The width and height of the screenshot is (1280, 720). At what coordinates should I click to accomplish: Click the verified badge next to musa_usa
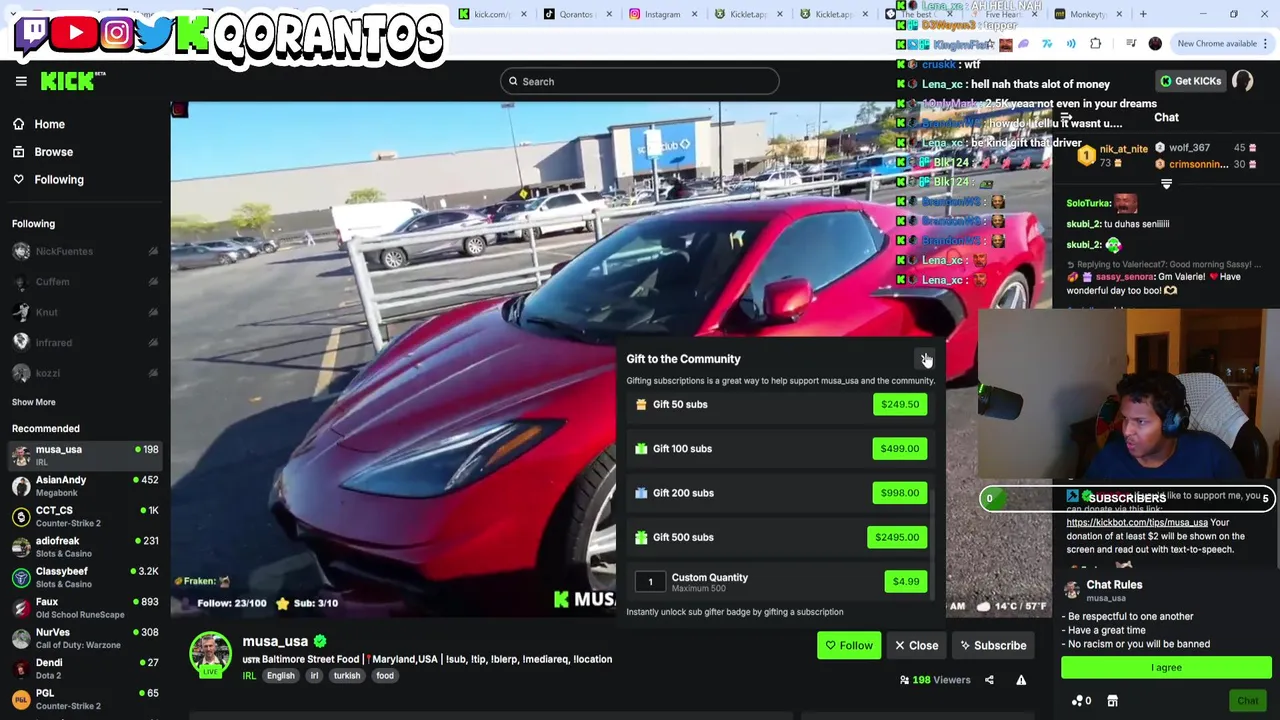click(319, 641)
